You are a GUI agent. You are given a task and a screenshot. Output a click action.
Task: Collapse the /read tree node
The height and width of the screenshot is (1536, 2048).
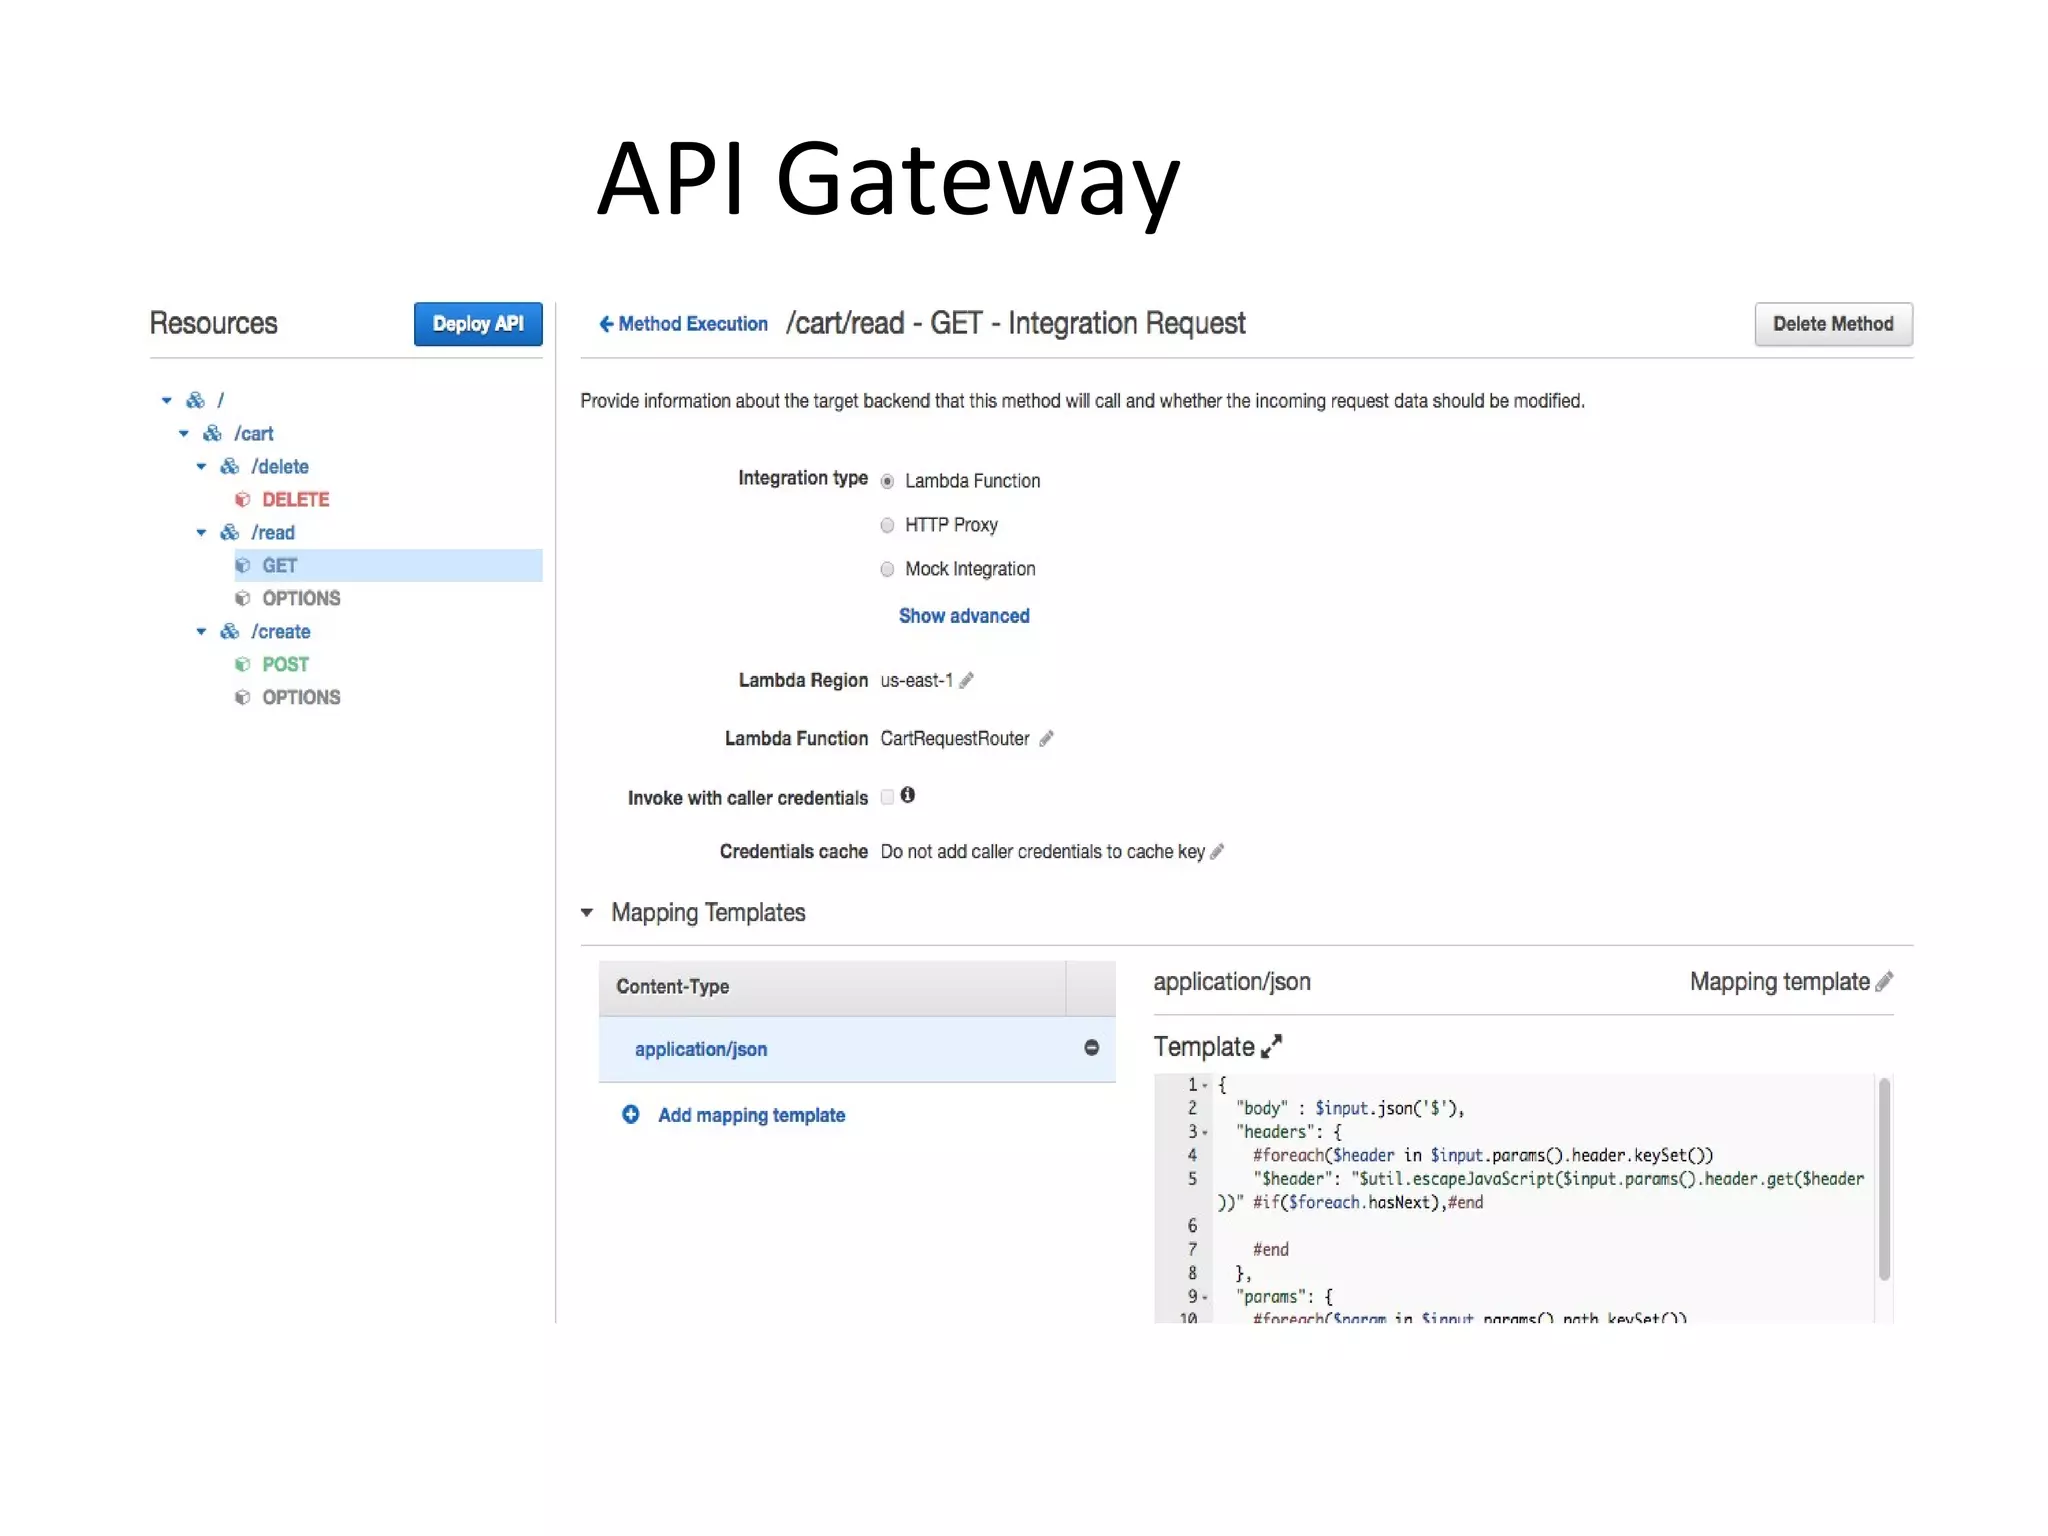click(201, 532)
